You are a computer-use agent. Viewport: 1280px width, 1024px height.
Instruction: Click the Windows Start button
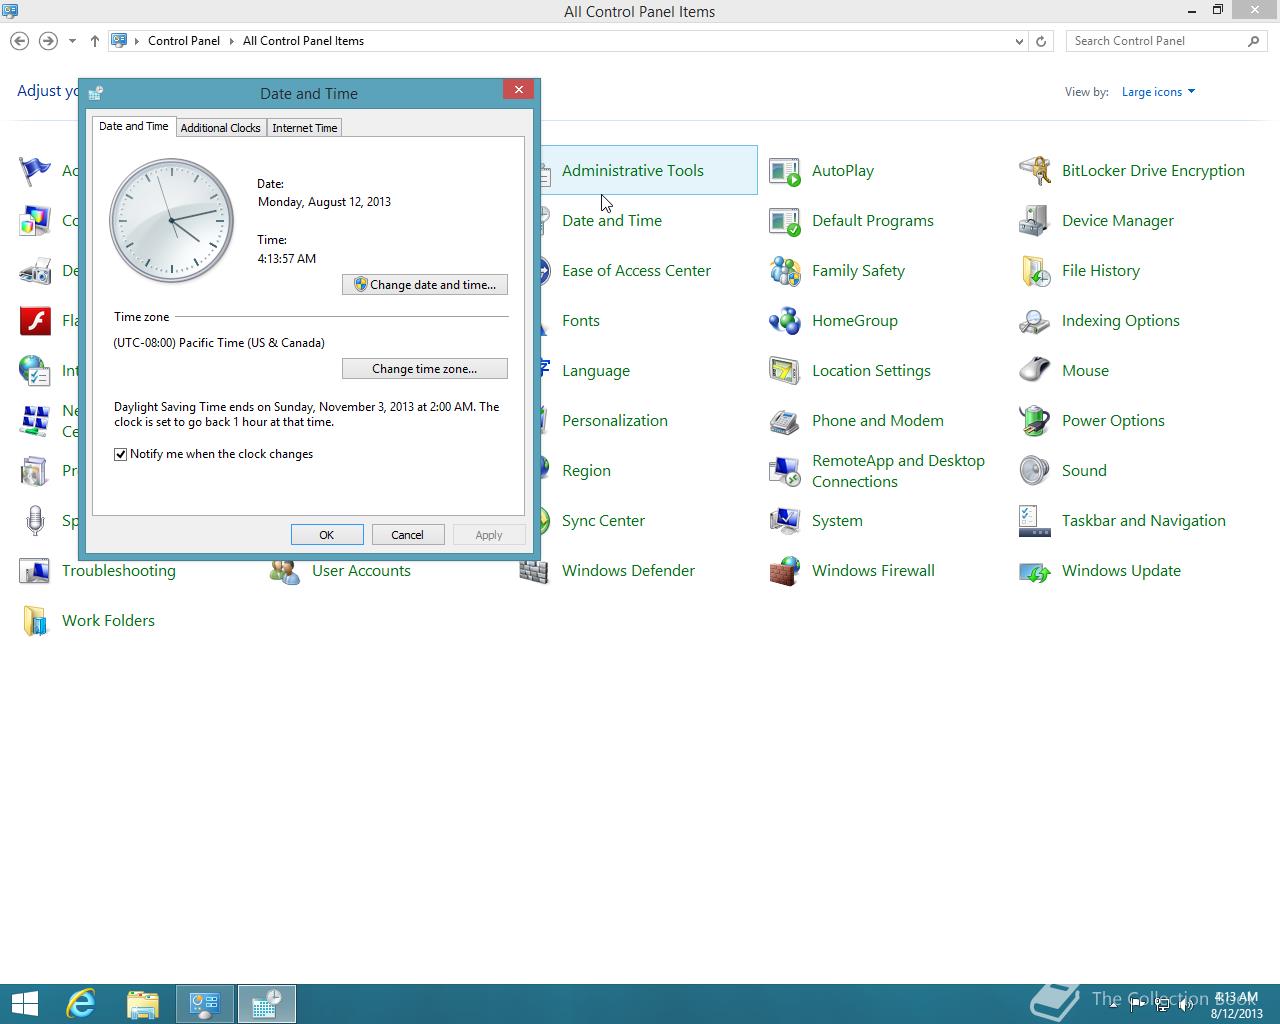coord(24,1004)
